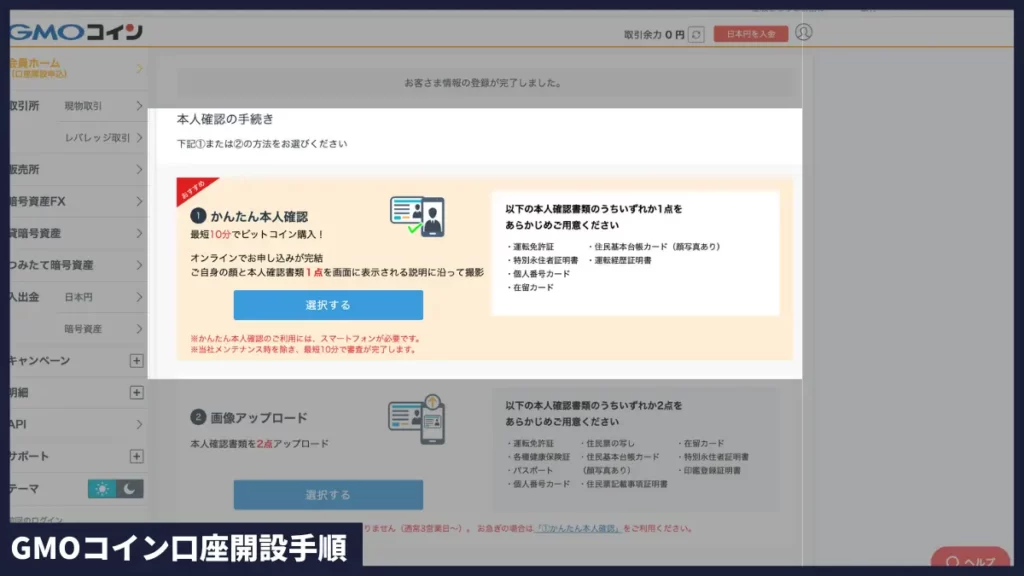Click 在留カード in the 1点 document list
The height and width of the screenshot is (576, 1024).
(x=533, y=287)
